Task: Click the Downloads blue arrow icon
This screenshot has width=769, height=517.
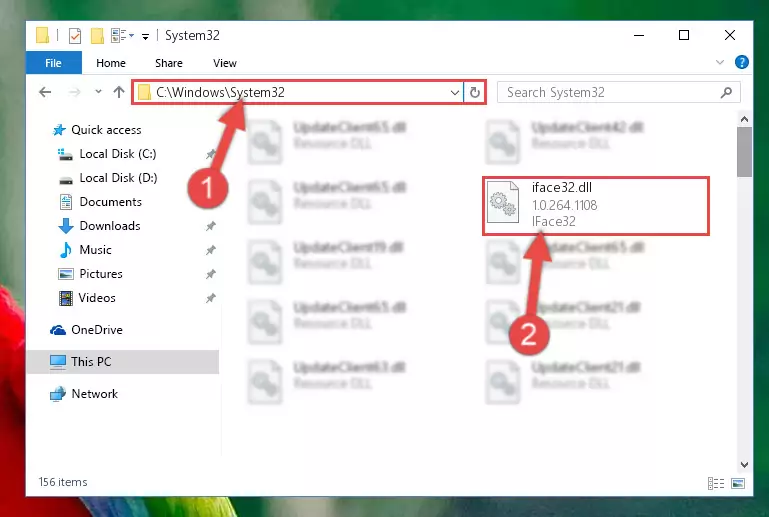Action: tap(65, 226)
